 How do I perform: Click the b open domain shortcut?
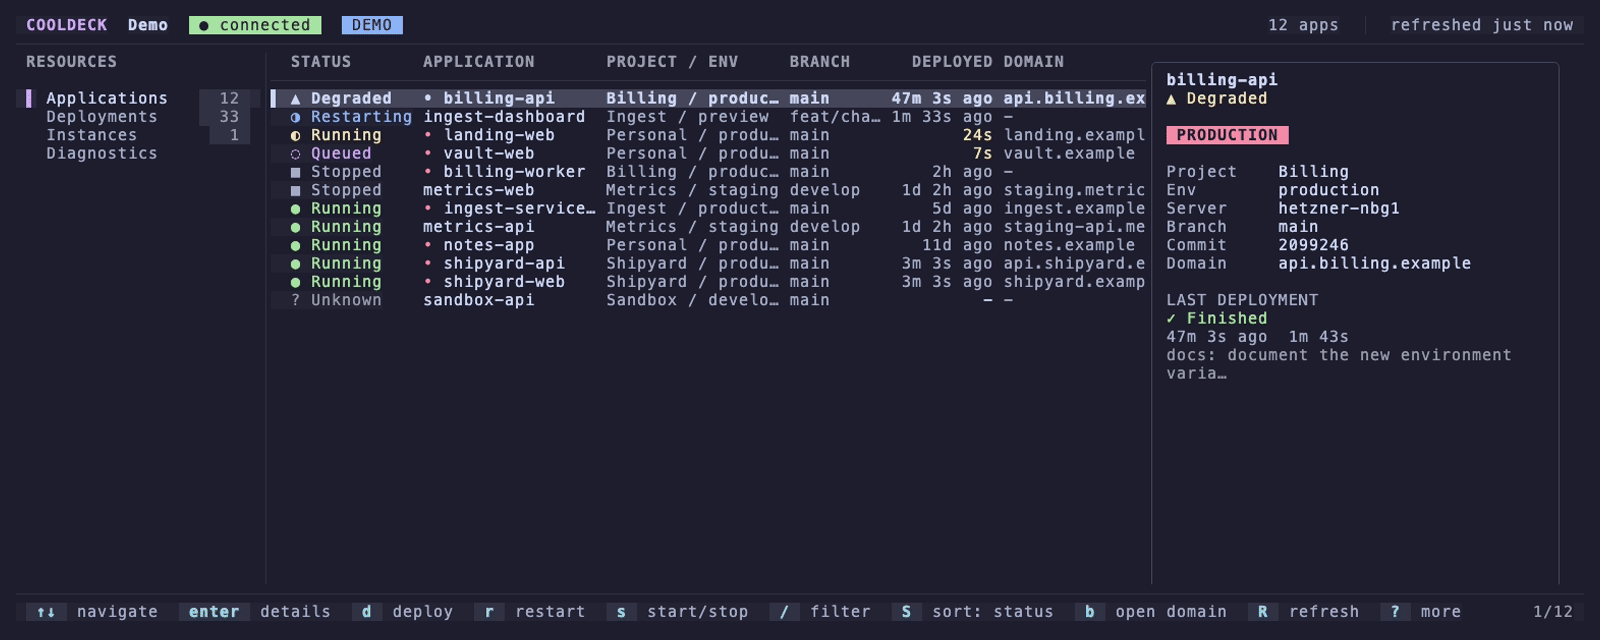[1151, 612]
